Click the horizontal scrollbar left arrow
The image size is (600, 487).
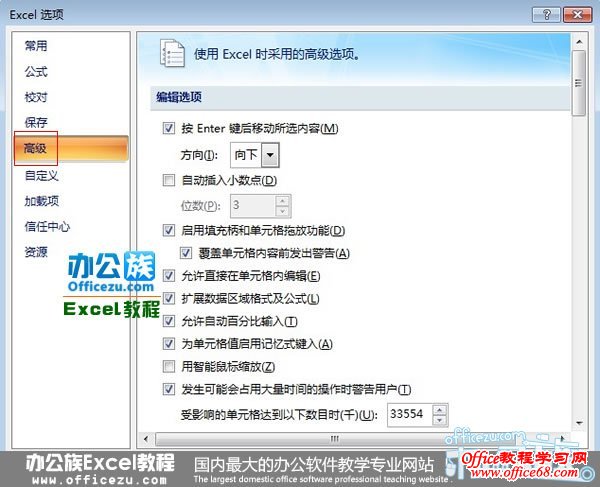[x=146, y=438]
